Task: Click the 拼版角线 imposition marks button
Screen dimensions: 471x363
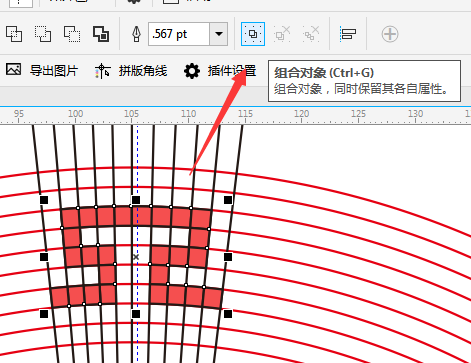Action: pyautogui.click(x=131, y=71)
